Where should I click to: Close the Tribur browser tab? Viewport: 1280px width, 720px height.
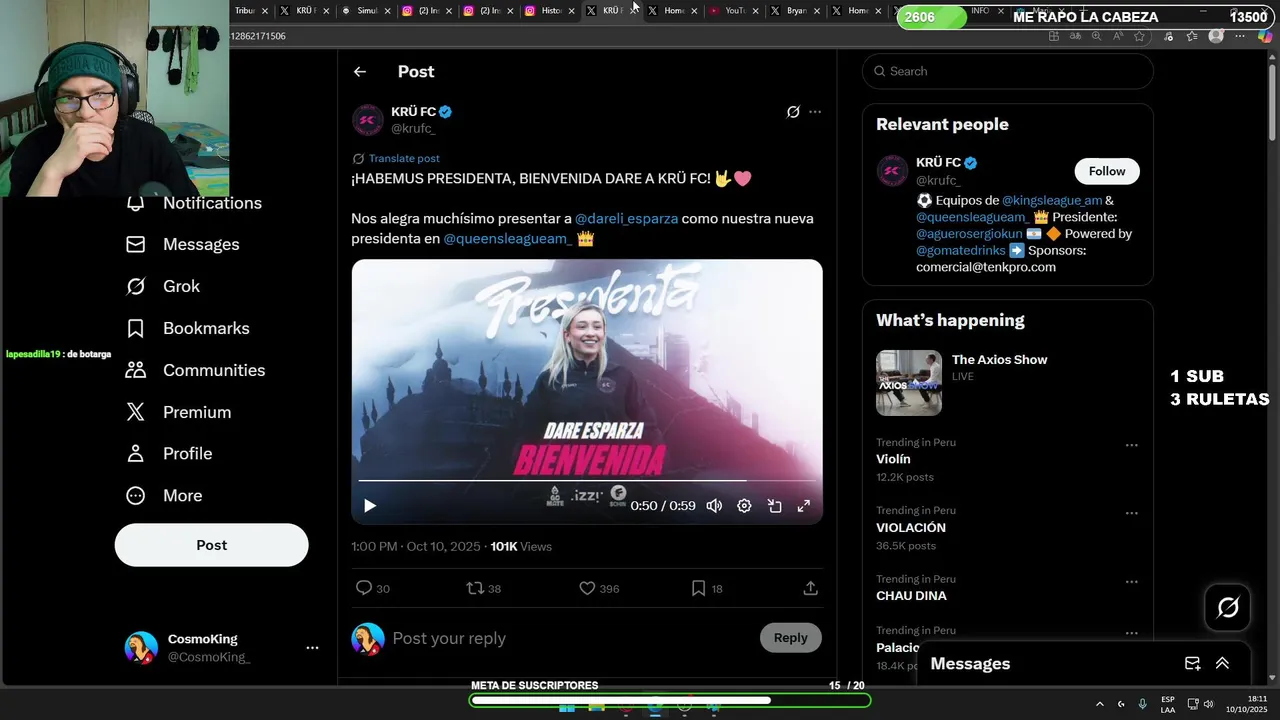pos(265,11)
